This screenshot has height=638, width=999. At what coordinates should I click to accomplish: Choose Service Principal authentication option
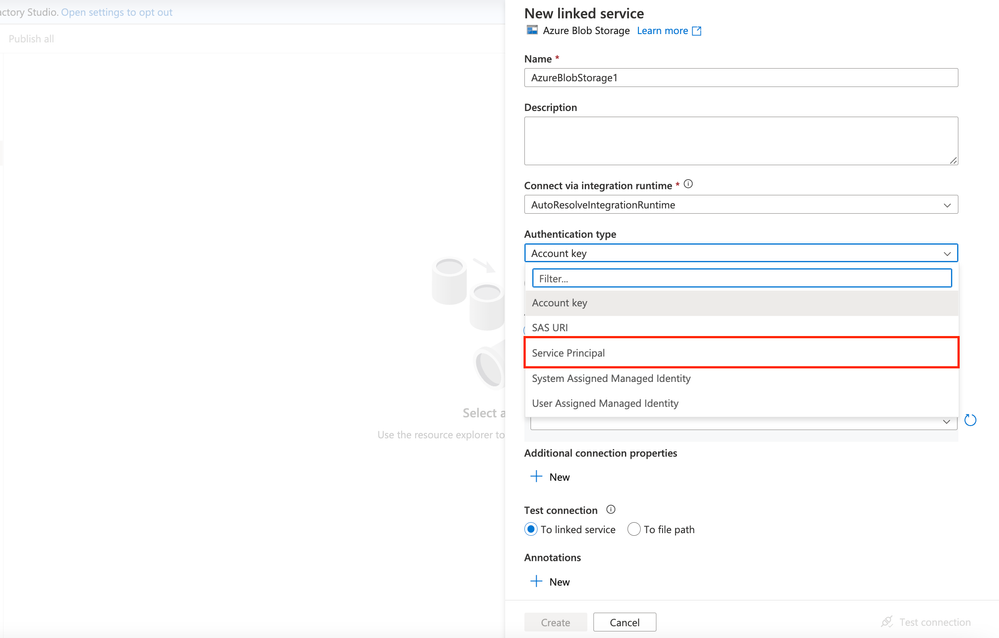point(741,352)
